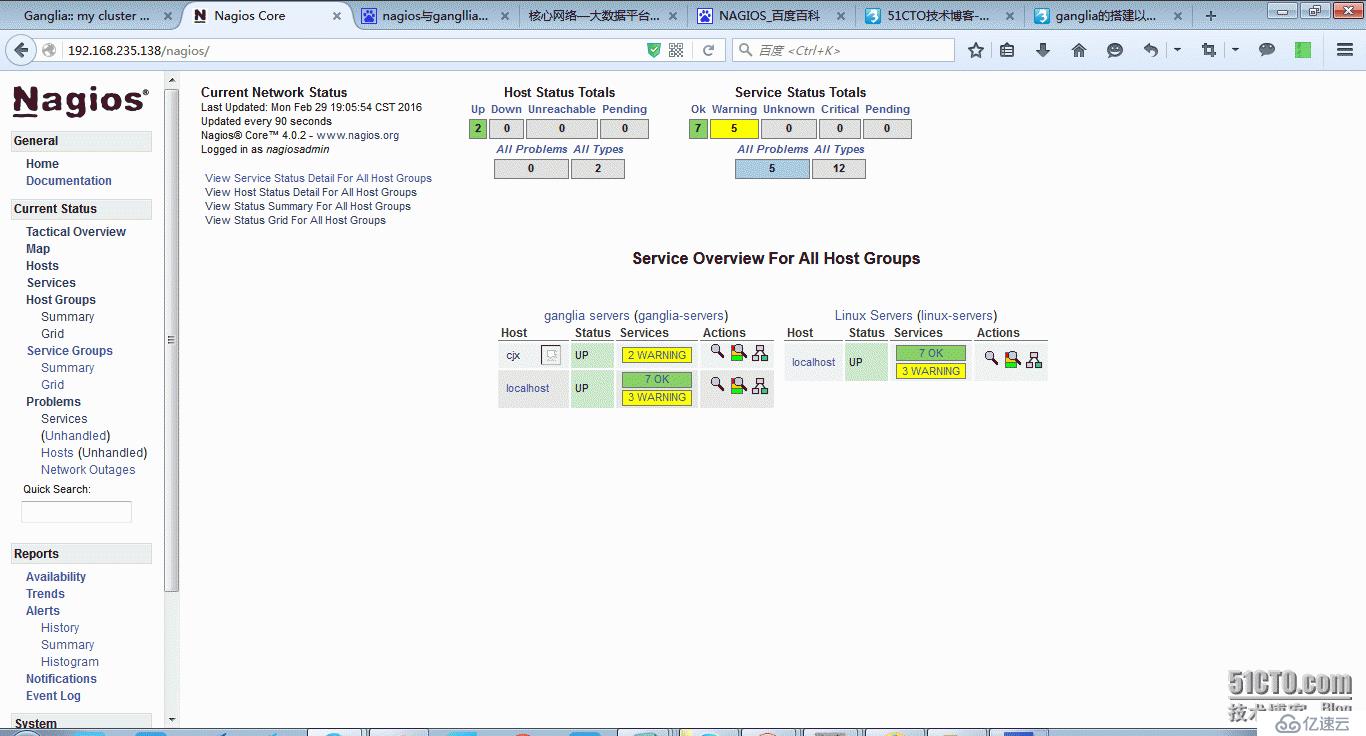Click the 百度 search box in the toolbar
The image size is (1366, 736).
coord(844,50)
